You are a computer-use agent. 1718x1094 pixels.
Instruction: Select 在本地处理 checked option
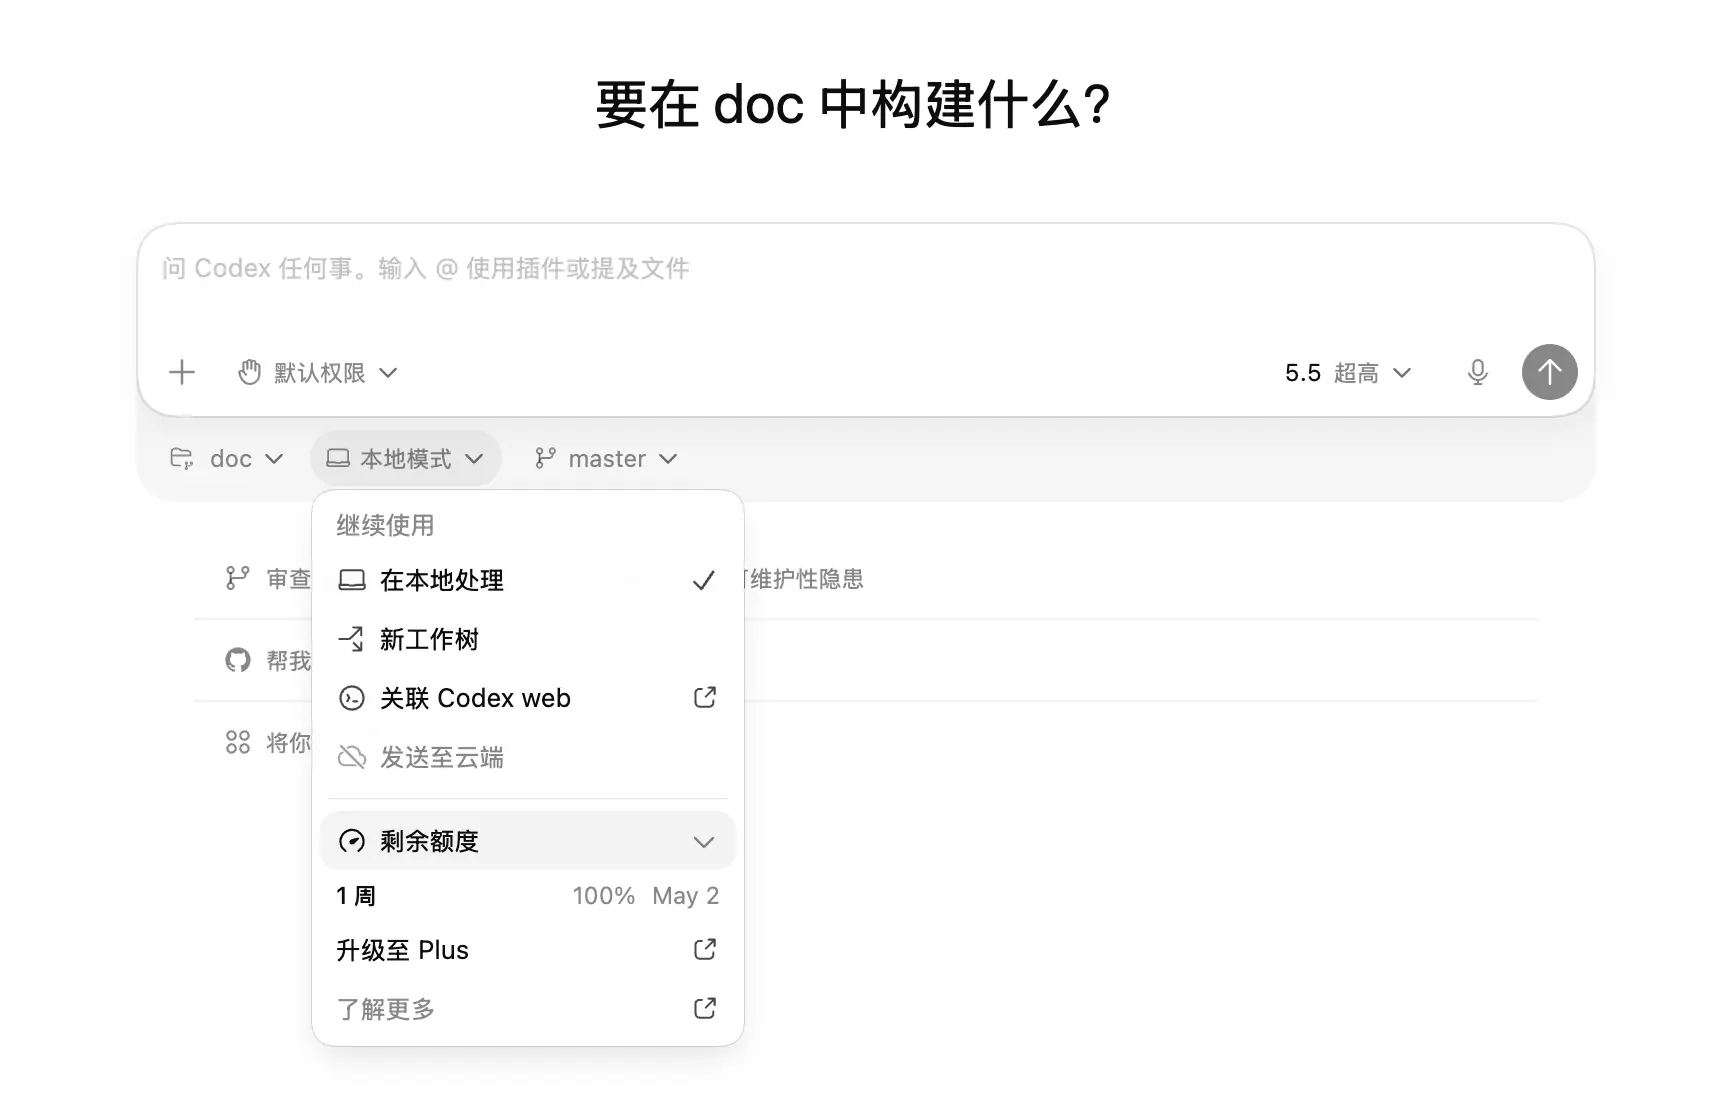442,580
